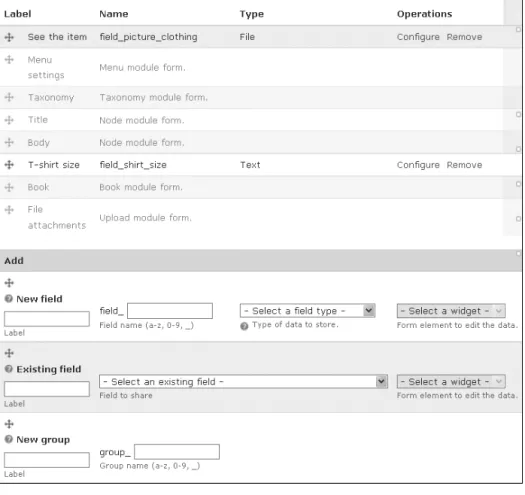The height and width of the screenshot is (495, 525).
Task: Select the Book module form text
Action: pyautogui.click(x=141, y=187)
